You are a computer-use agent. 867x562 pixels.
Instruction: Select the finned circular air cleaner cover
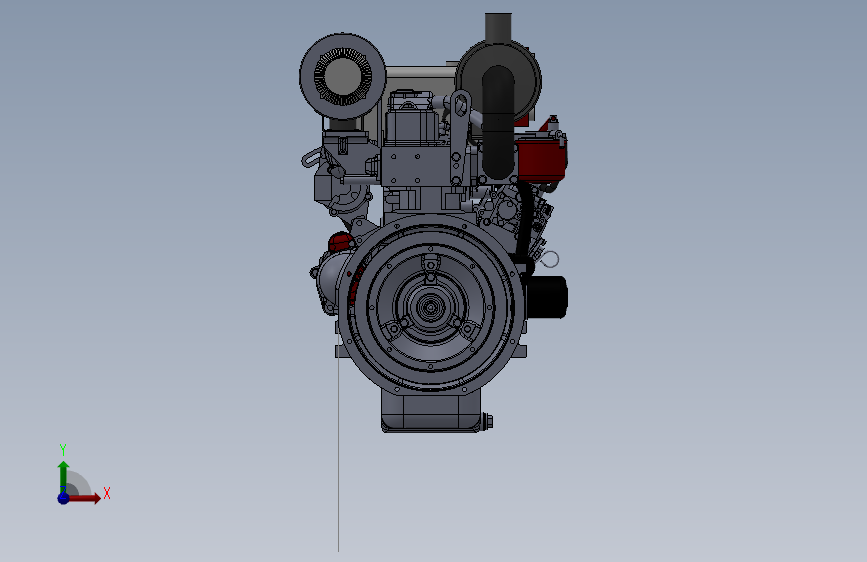[x=343, y=76]
